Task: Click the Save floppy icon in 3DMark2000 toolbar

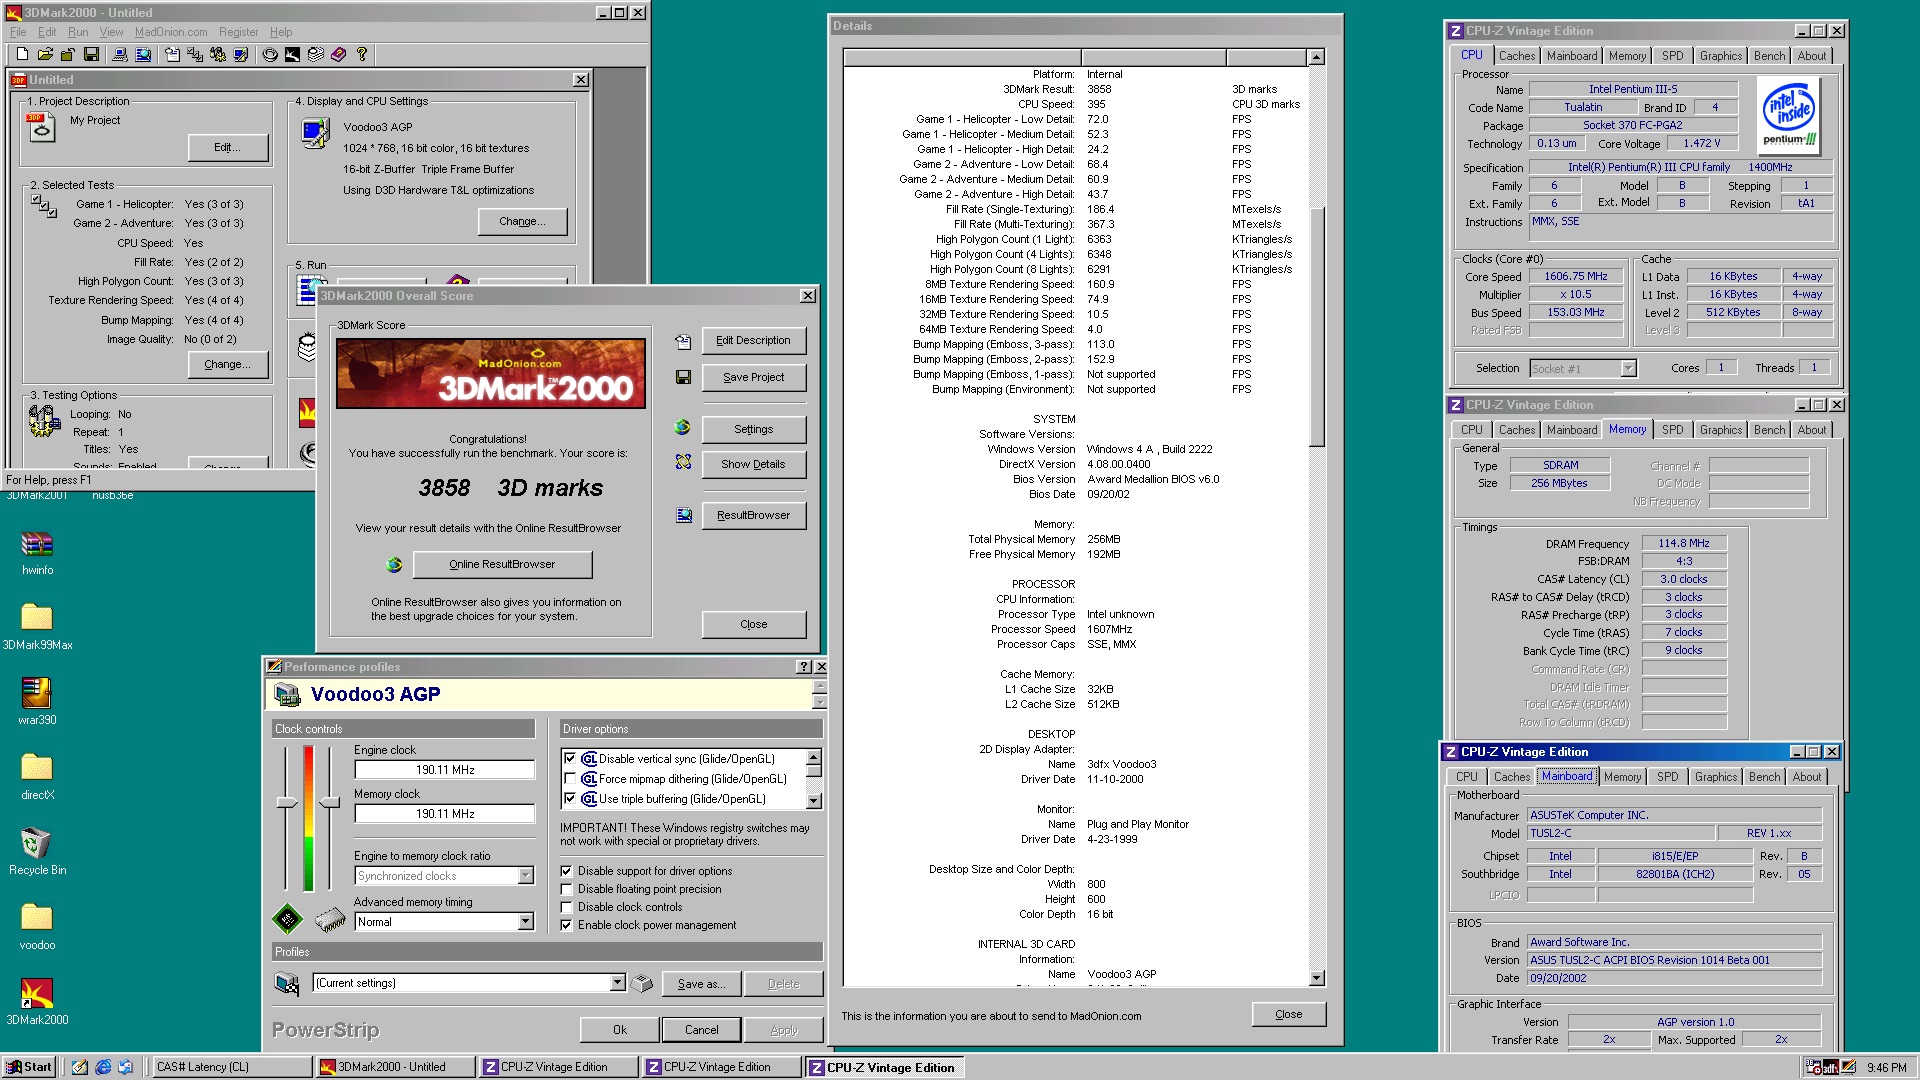Action: coord(91,54)
